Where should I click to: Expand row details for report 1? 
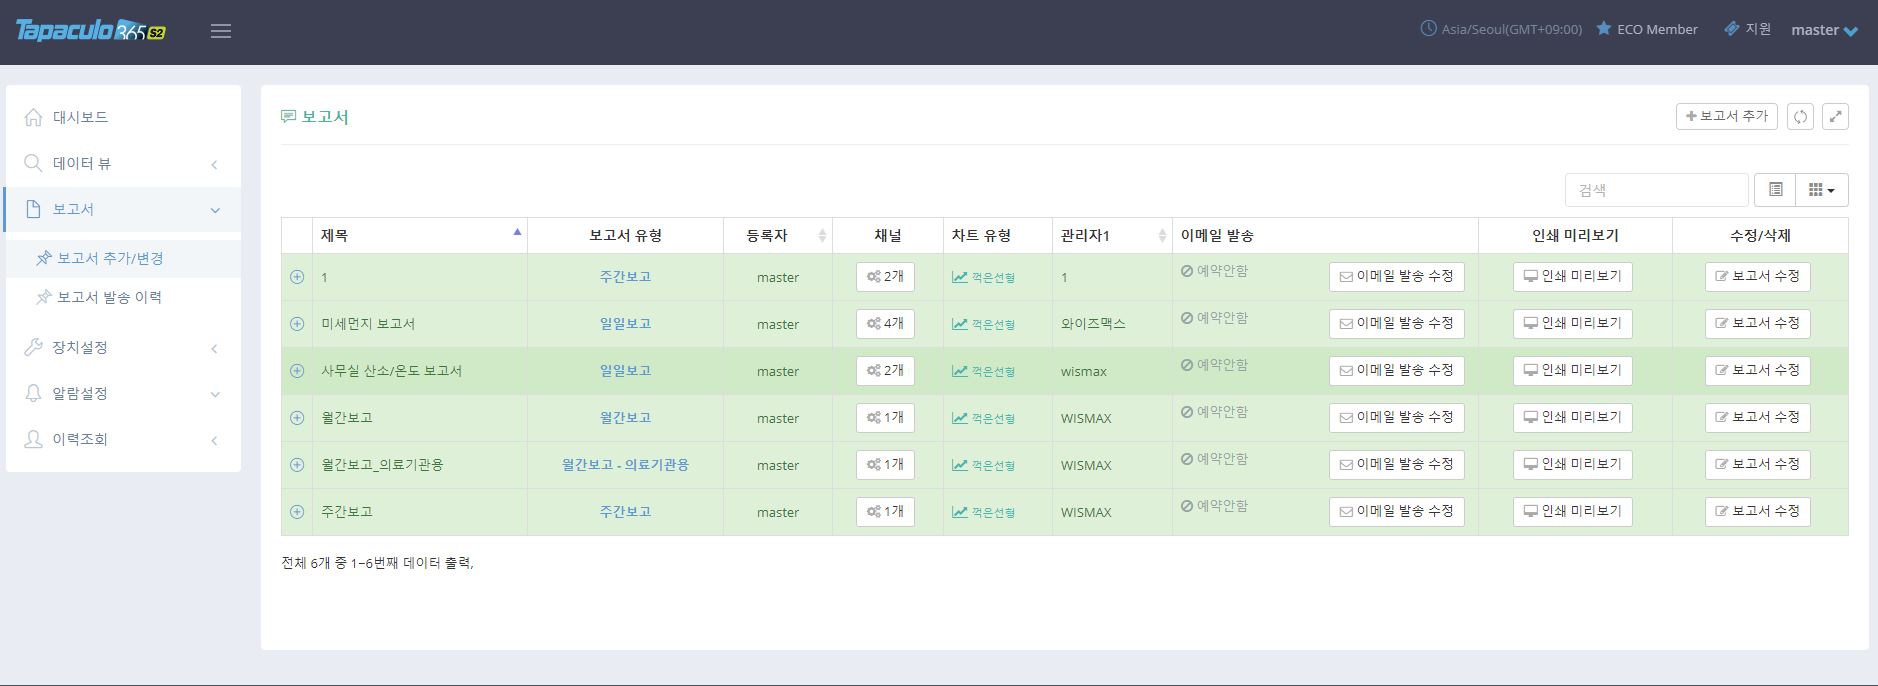(297, 277)
